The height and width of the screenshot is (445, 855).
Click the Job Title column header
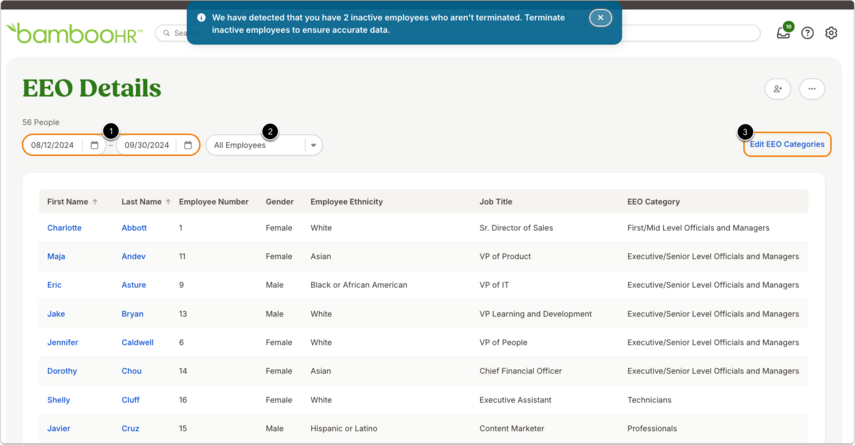[x=496, y=202]
